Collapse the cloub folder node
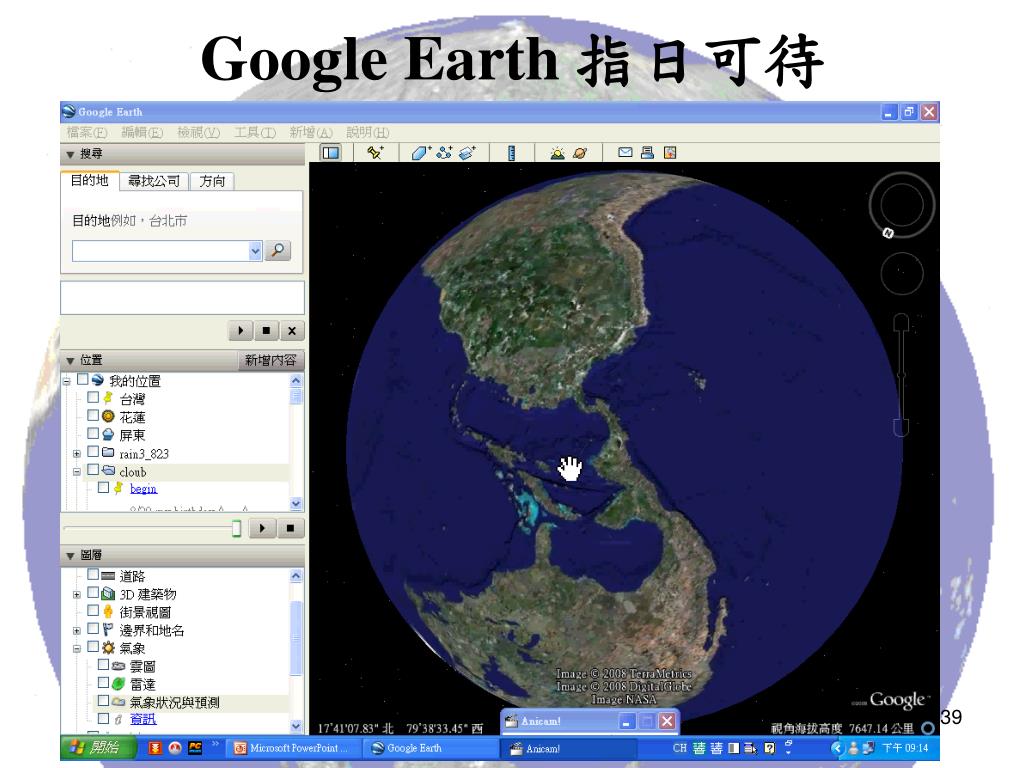 point(76,472)
